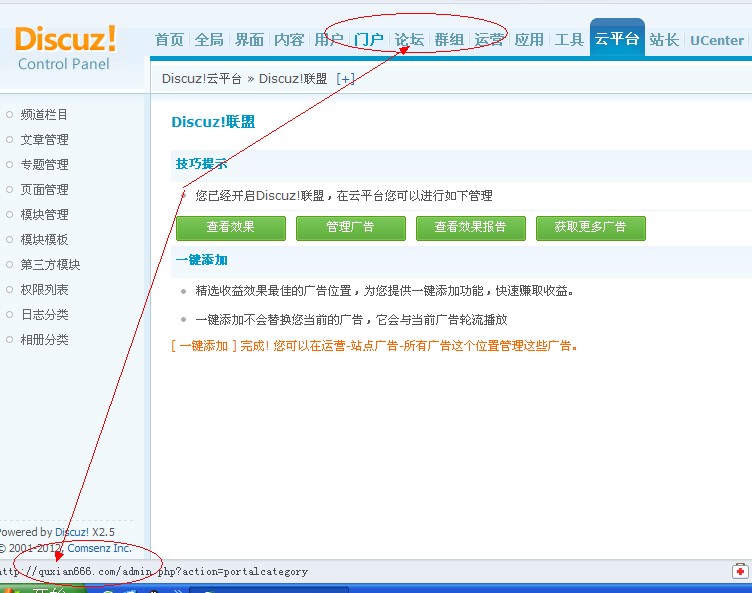The height and width of the screenshot is (593, 752).
Task: Select the active 云平台 tab
Action: [617, 38]
